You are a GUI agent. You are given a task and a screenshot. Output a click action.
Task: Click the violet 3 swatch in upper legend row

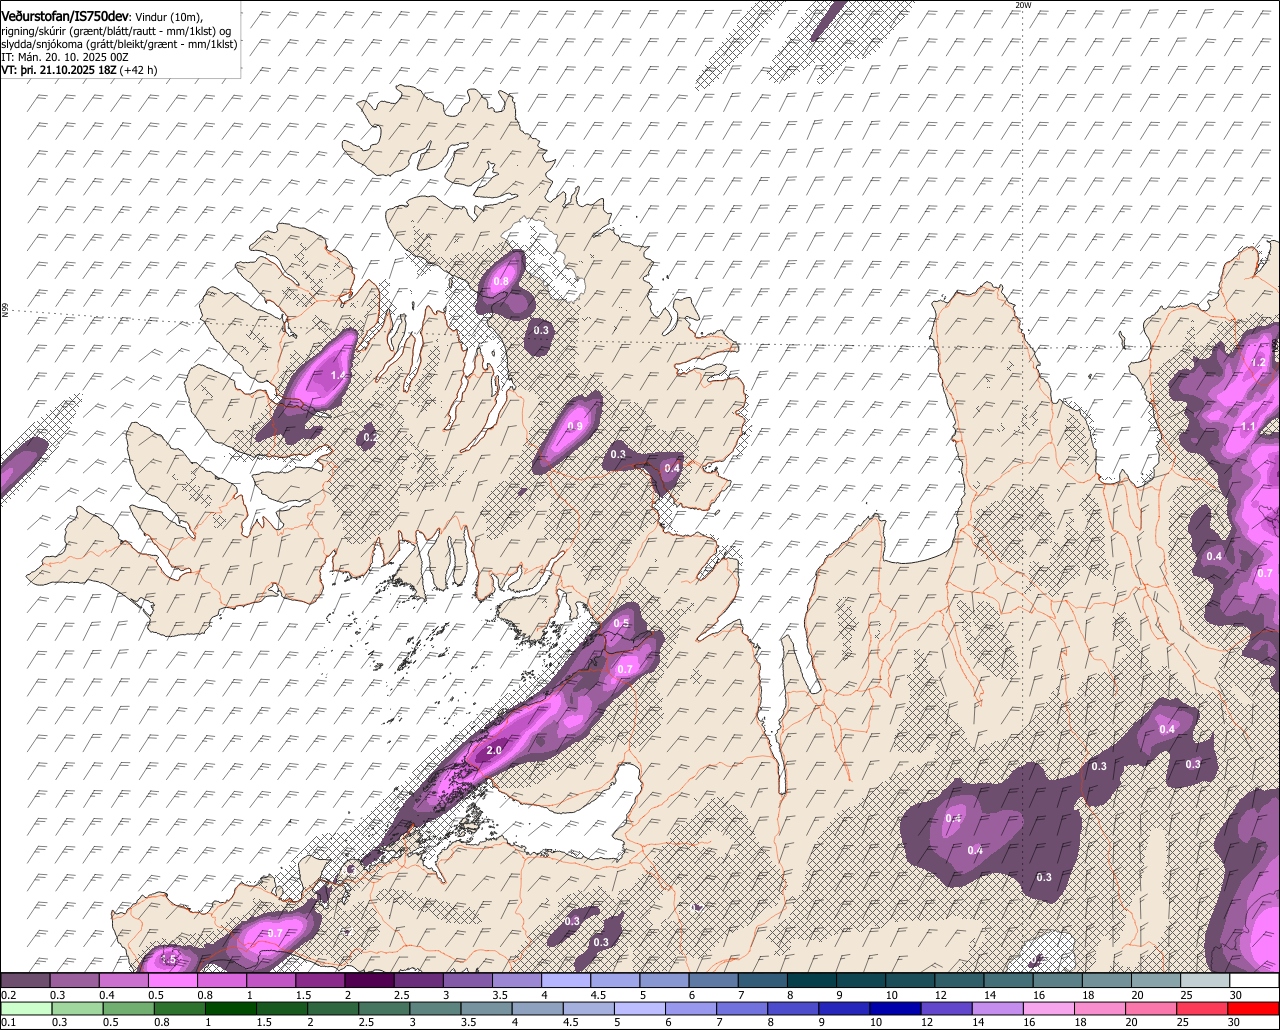click(467, 980)
